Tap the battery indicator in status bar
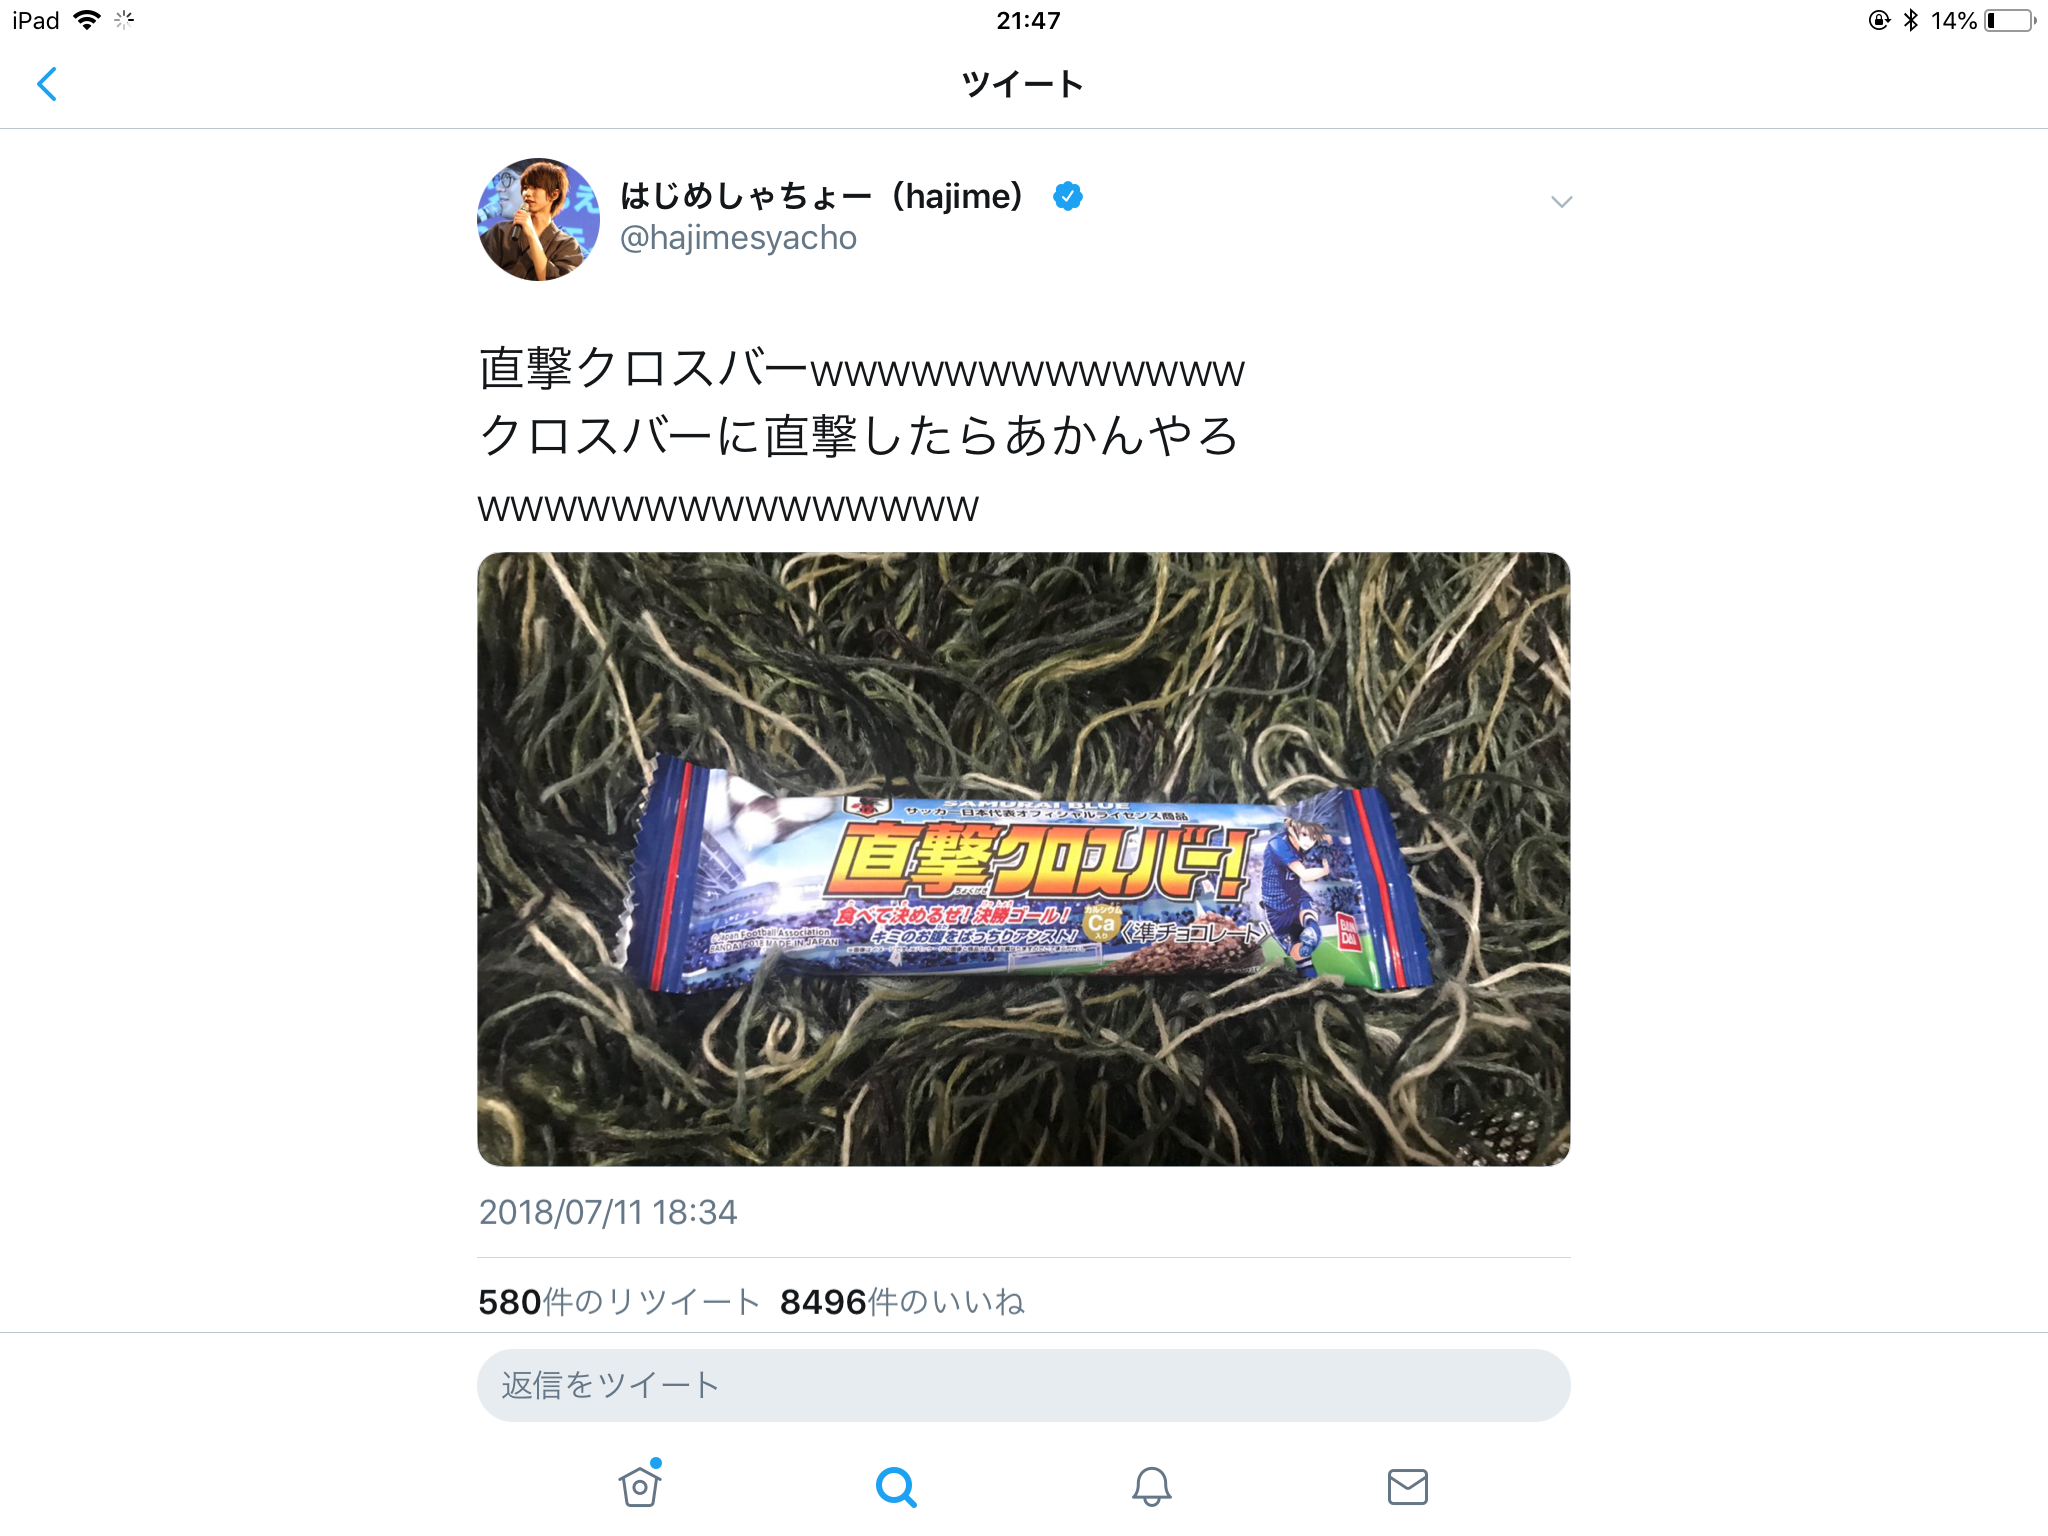 pos(2009,20)
